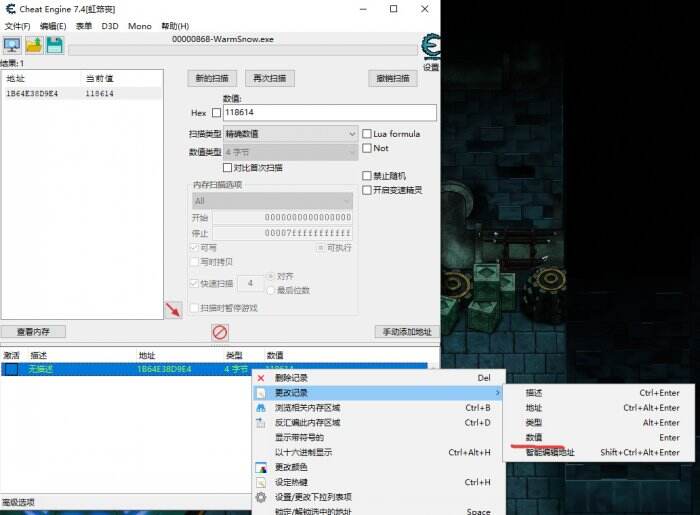Viewport: 700px width, 515px height.
Task: Open the File menu
Action: click(17, 26)
